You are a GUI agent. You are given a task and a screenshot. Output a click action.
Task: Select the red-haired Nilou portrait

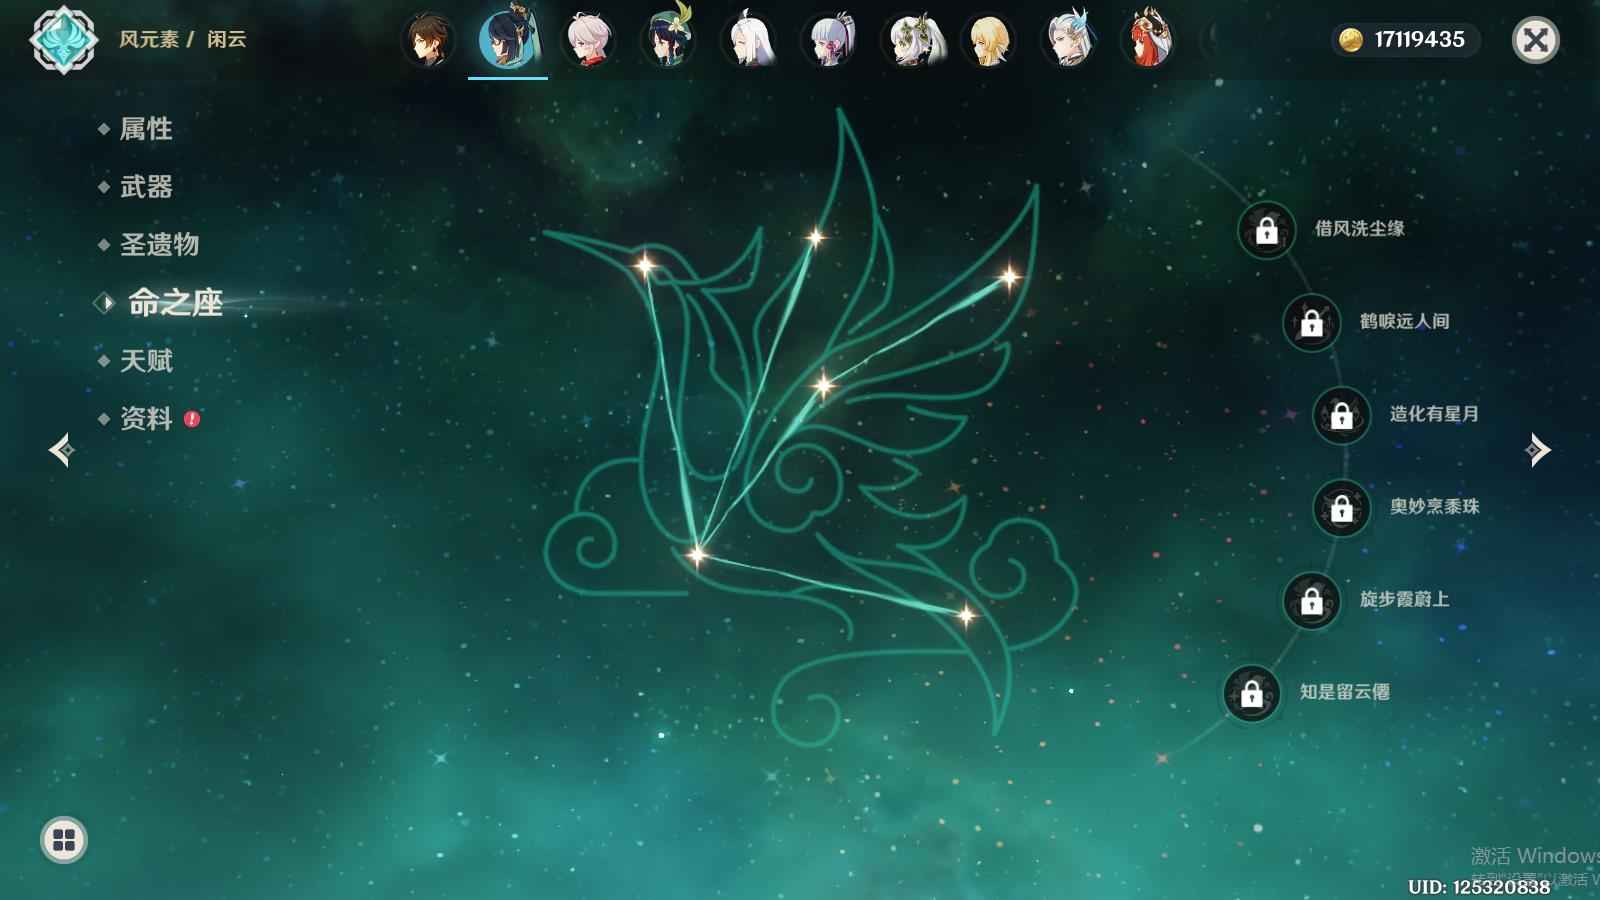(1148, 40)
